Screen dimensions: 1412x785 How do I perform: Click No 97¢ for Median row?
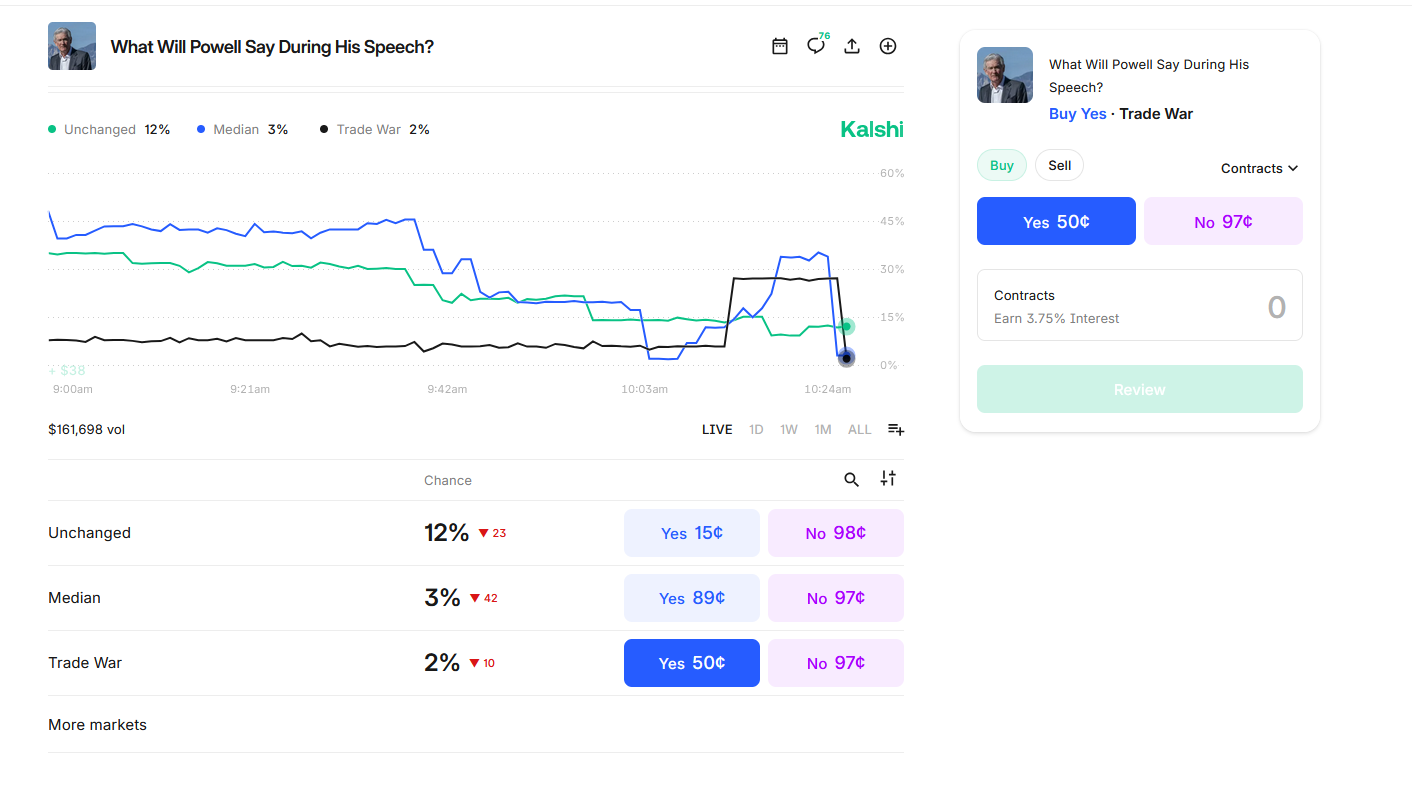point(835,598)
